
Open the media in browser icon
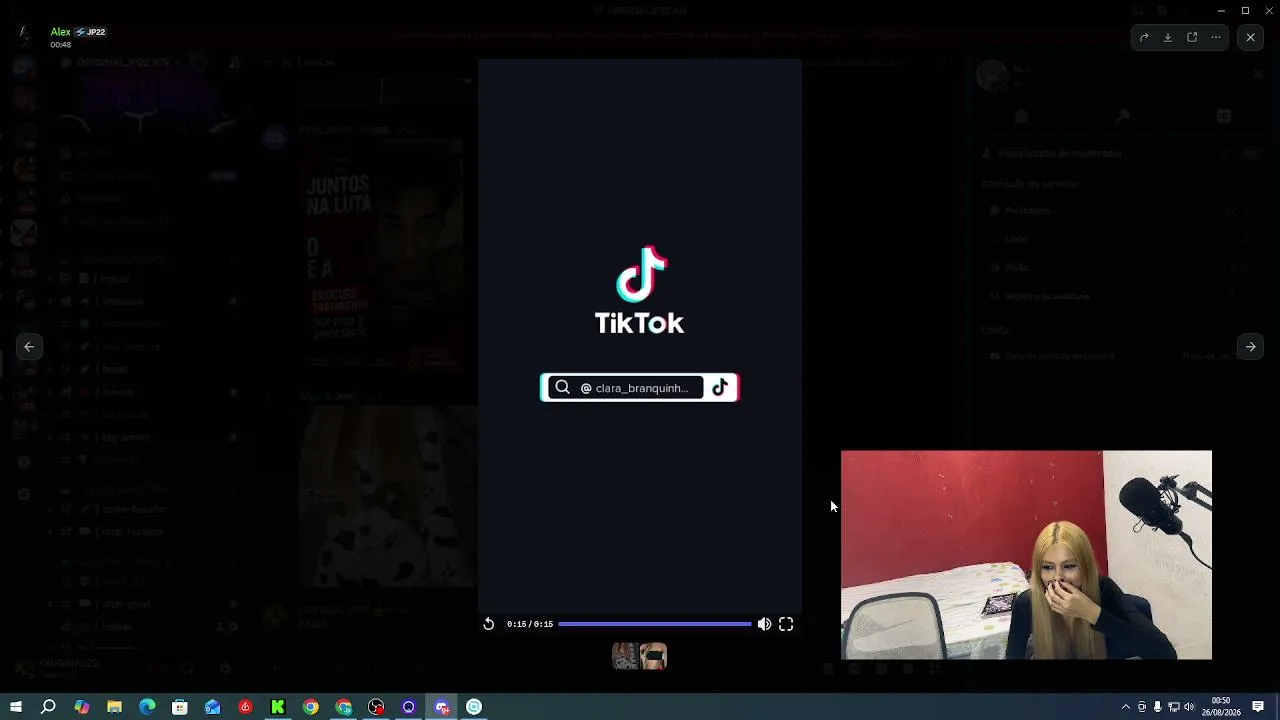(1192, 37)
